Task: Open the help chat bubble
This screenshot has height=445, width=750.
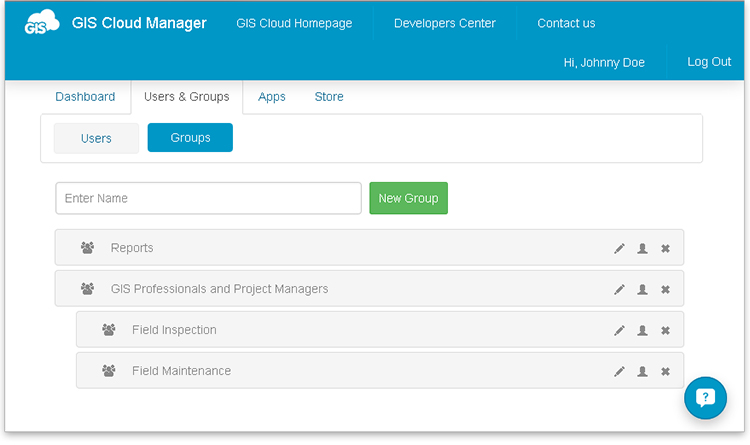Action: coord(706,398)
